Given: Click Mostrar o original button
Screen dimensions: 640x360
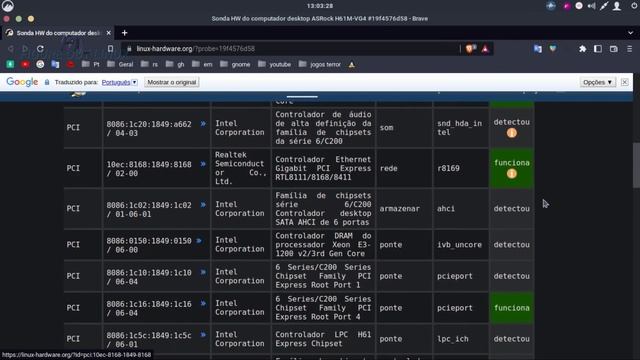Looking at the screenshot, I should pyautogui.click(x=172, y=82).
